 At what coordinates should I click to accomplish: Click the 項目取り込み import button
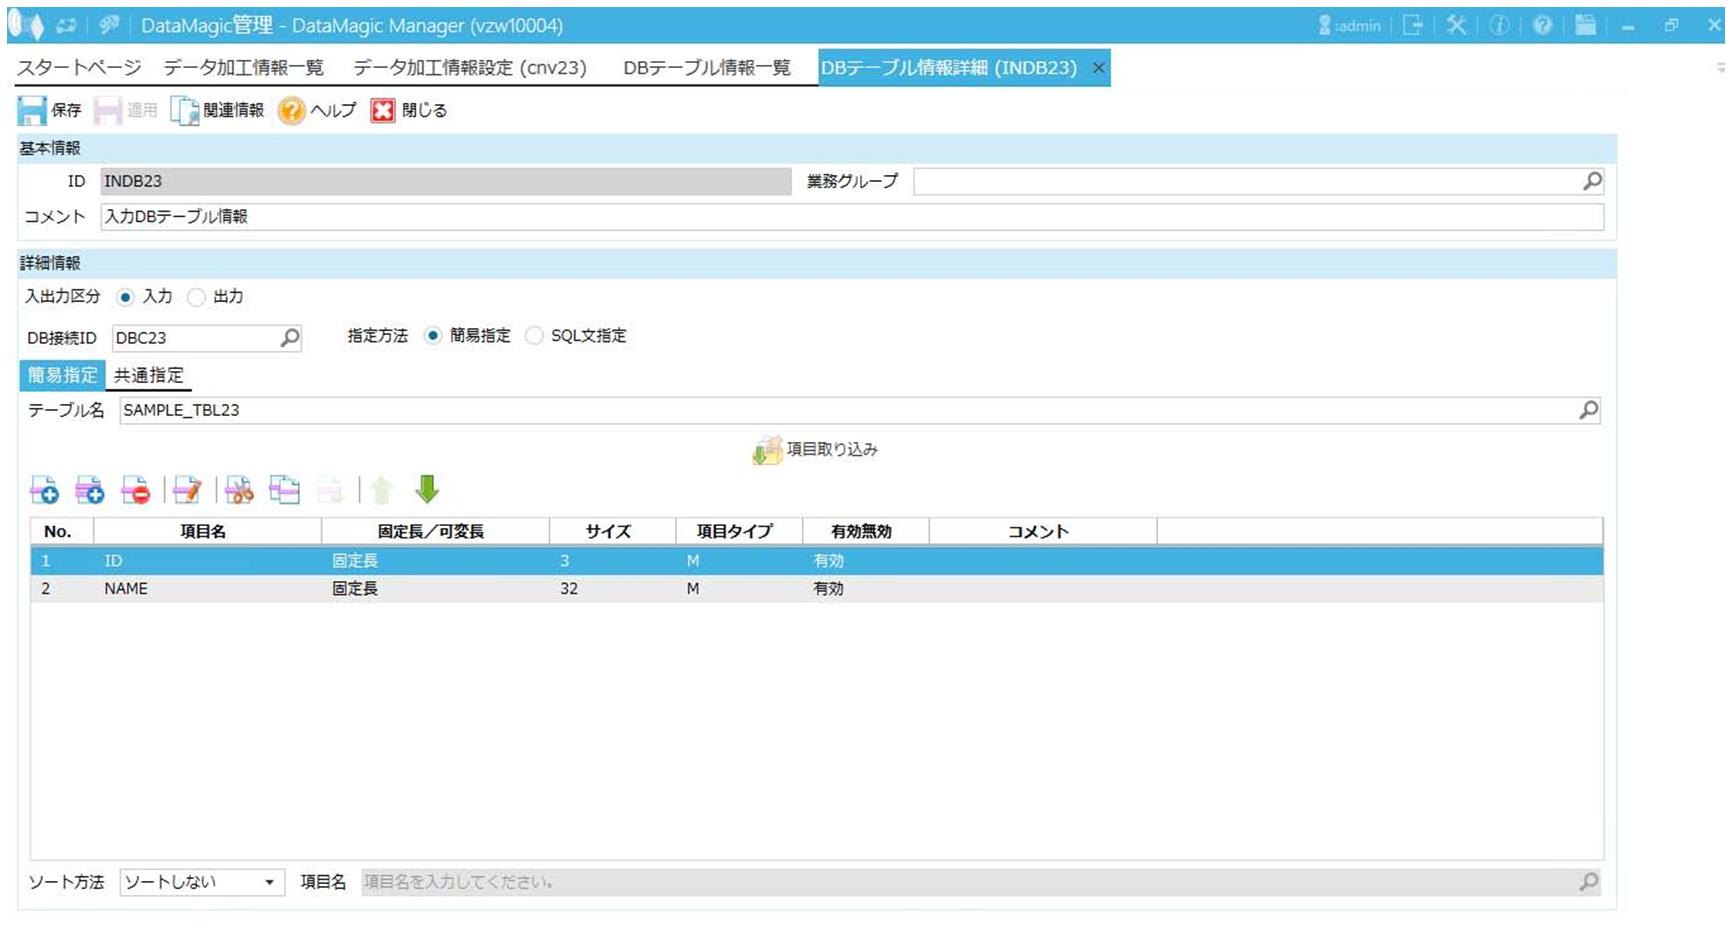(x=816, y=450)
